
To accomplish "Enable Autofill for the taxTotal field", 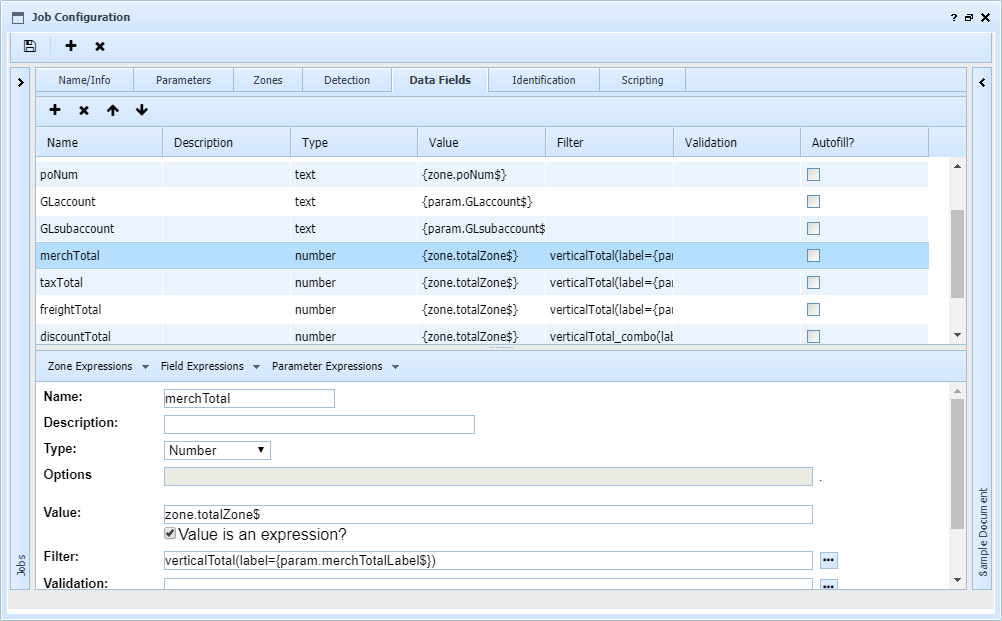I will [813, 283].
